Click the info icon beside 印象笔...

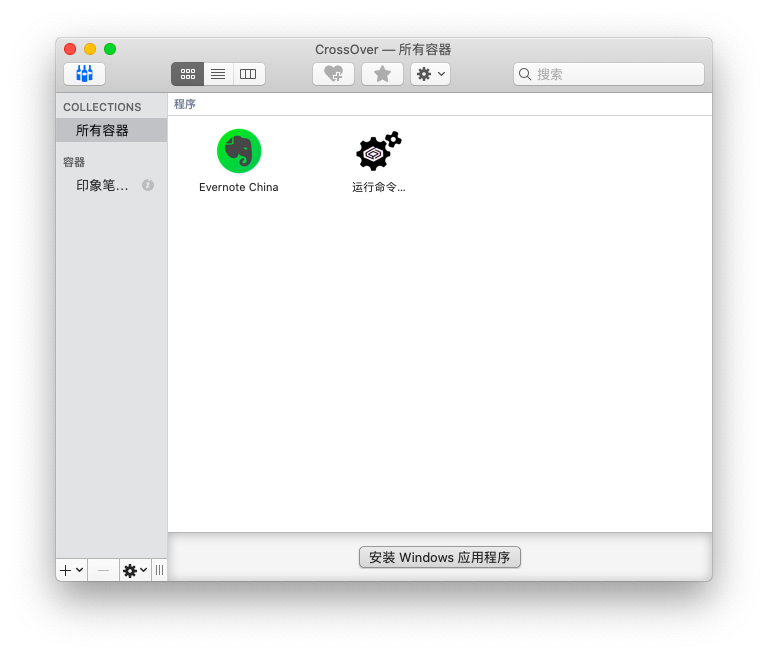148,185
